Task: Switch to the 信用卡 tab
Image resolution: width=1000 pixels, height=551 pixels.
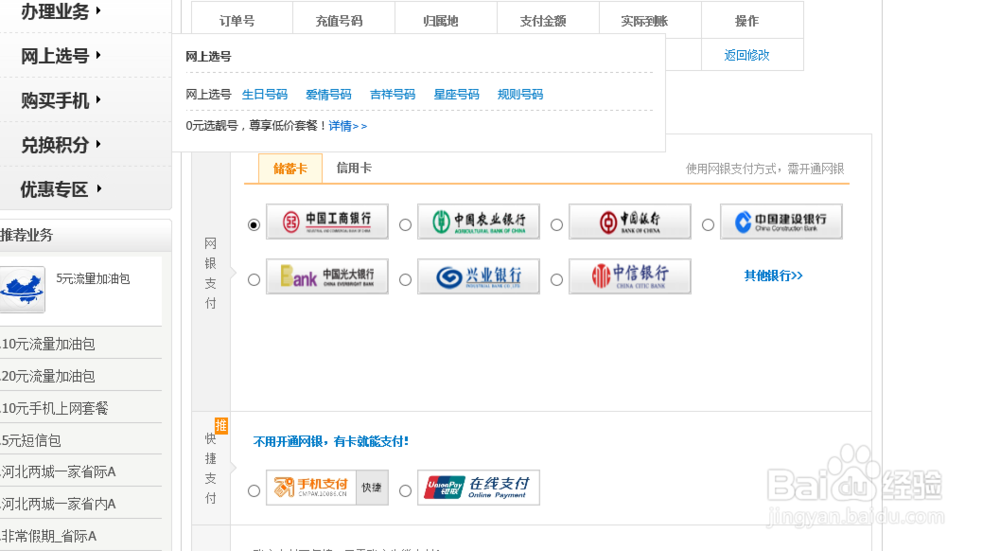Action: tap(354, 168)
